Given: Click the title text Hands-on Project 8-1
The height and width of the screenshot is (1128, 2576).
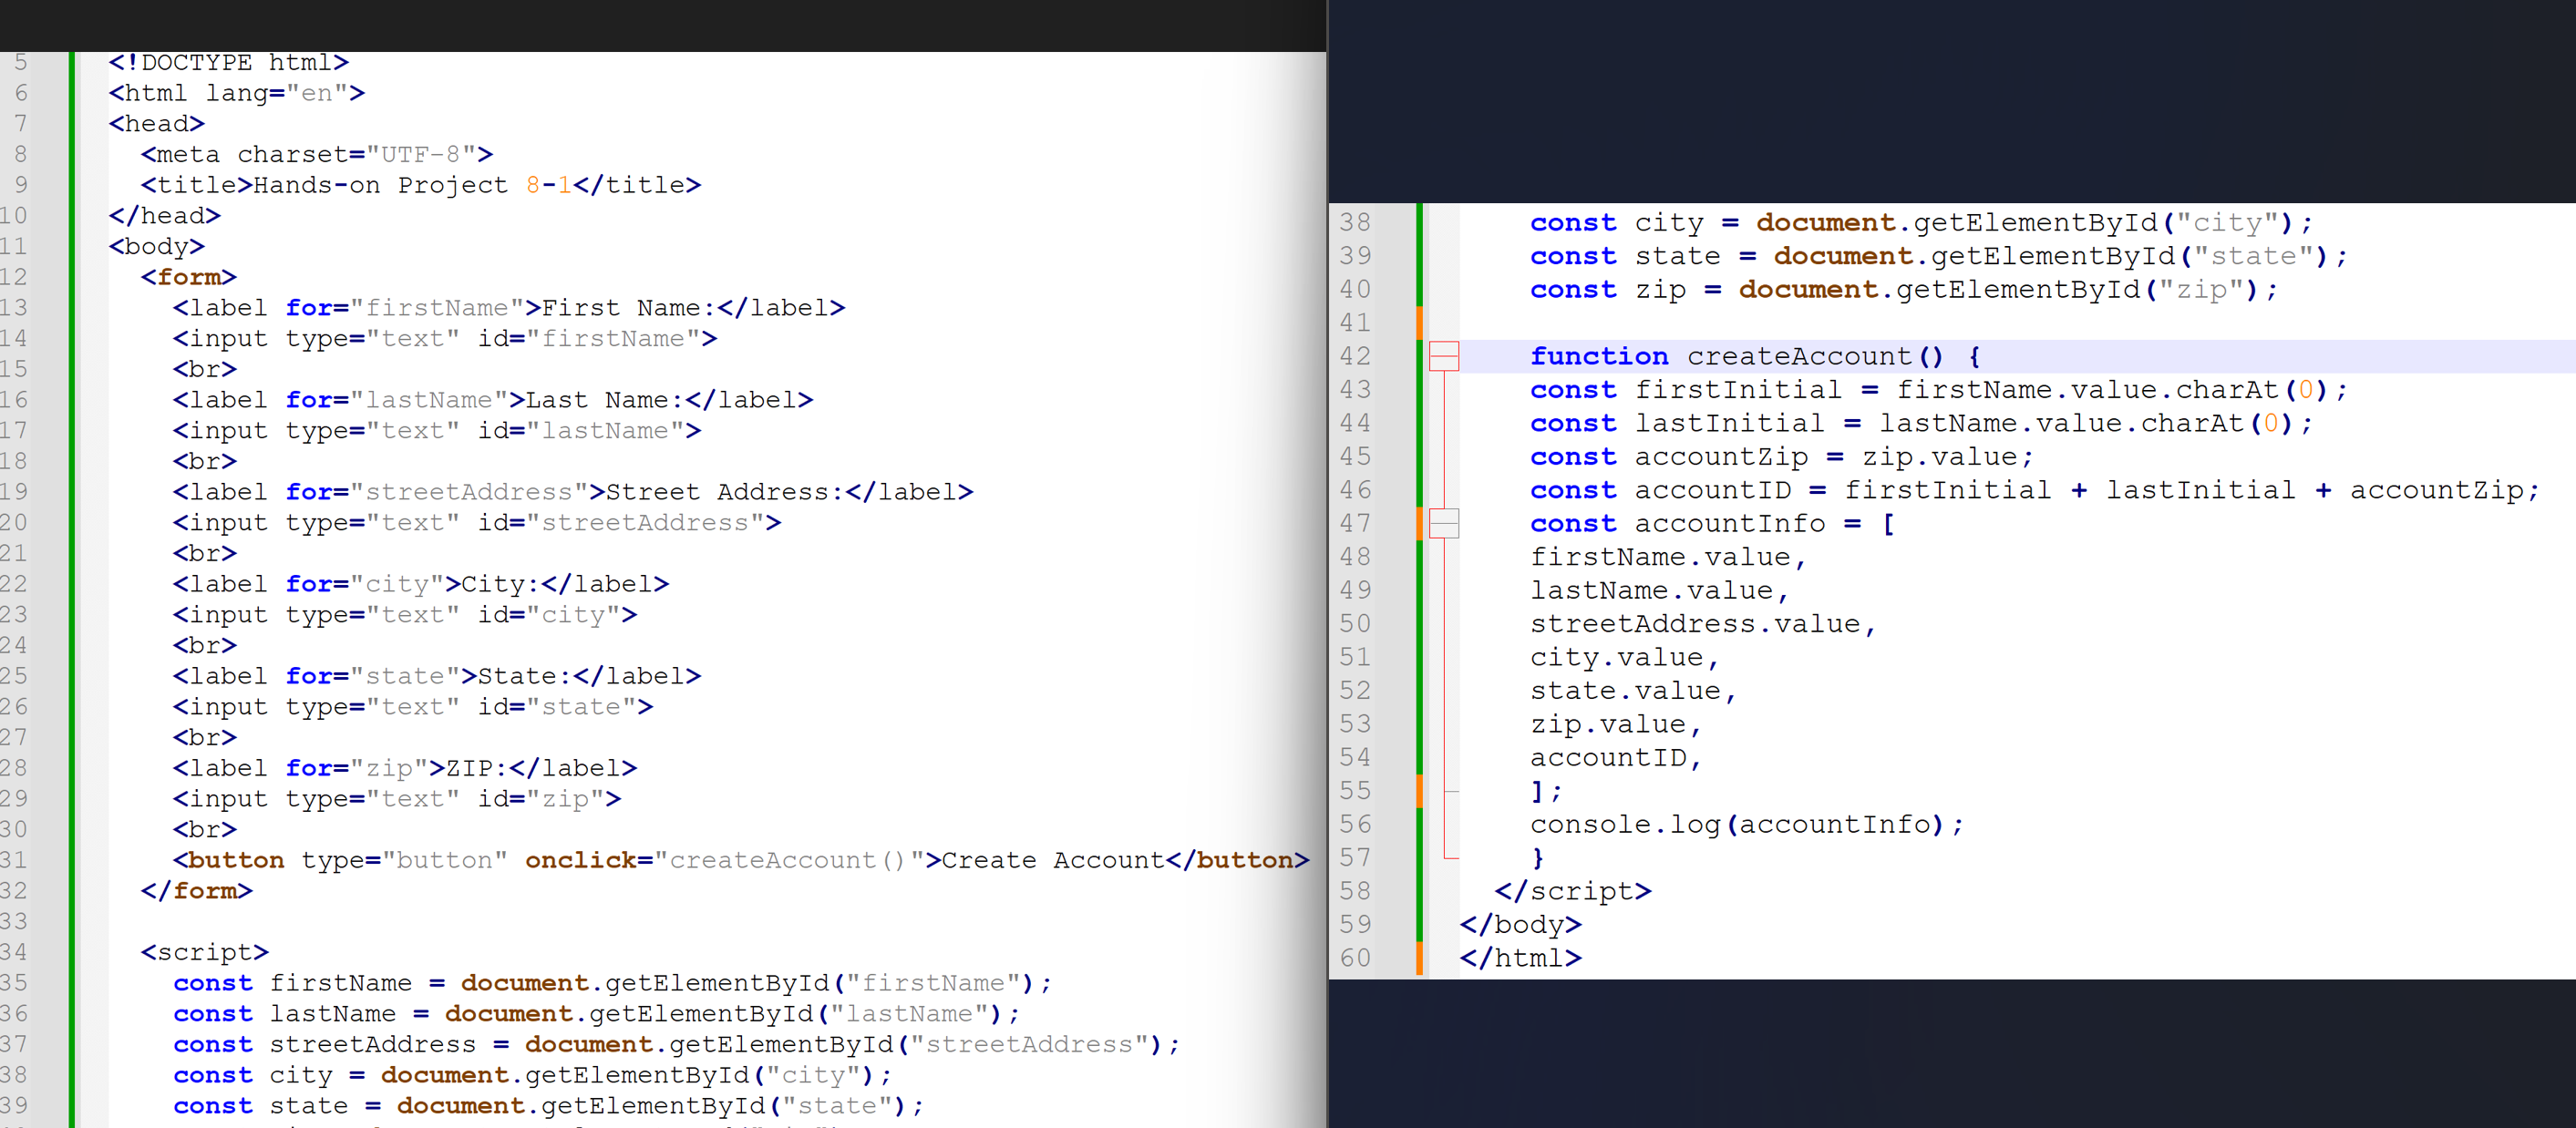Looking at the screenshot, I should click(x=412, y=185).
